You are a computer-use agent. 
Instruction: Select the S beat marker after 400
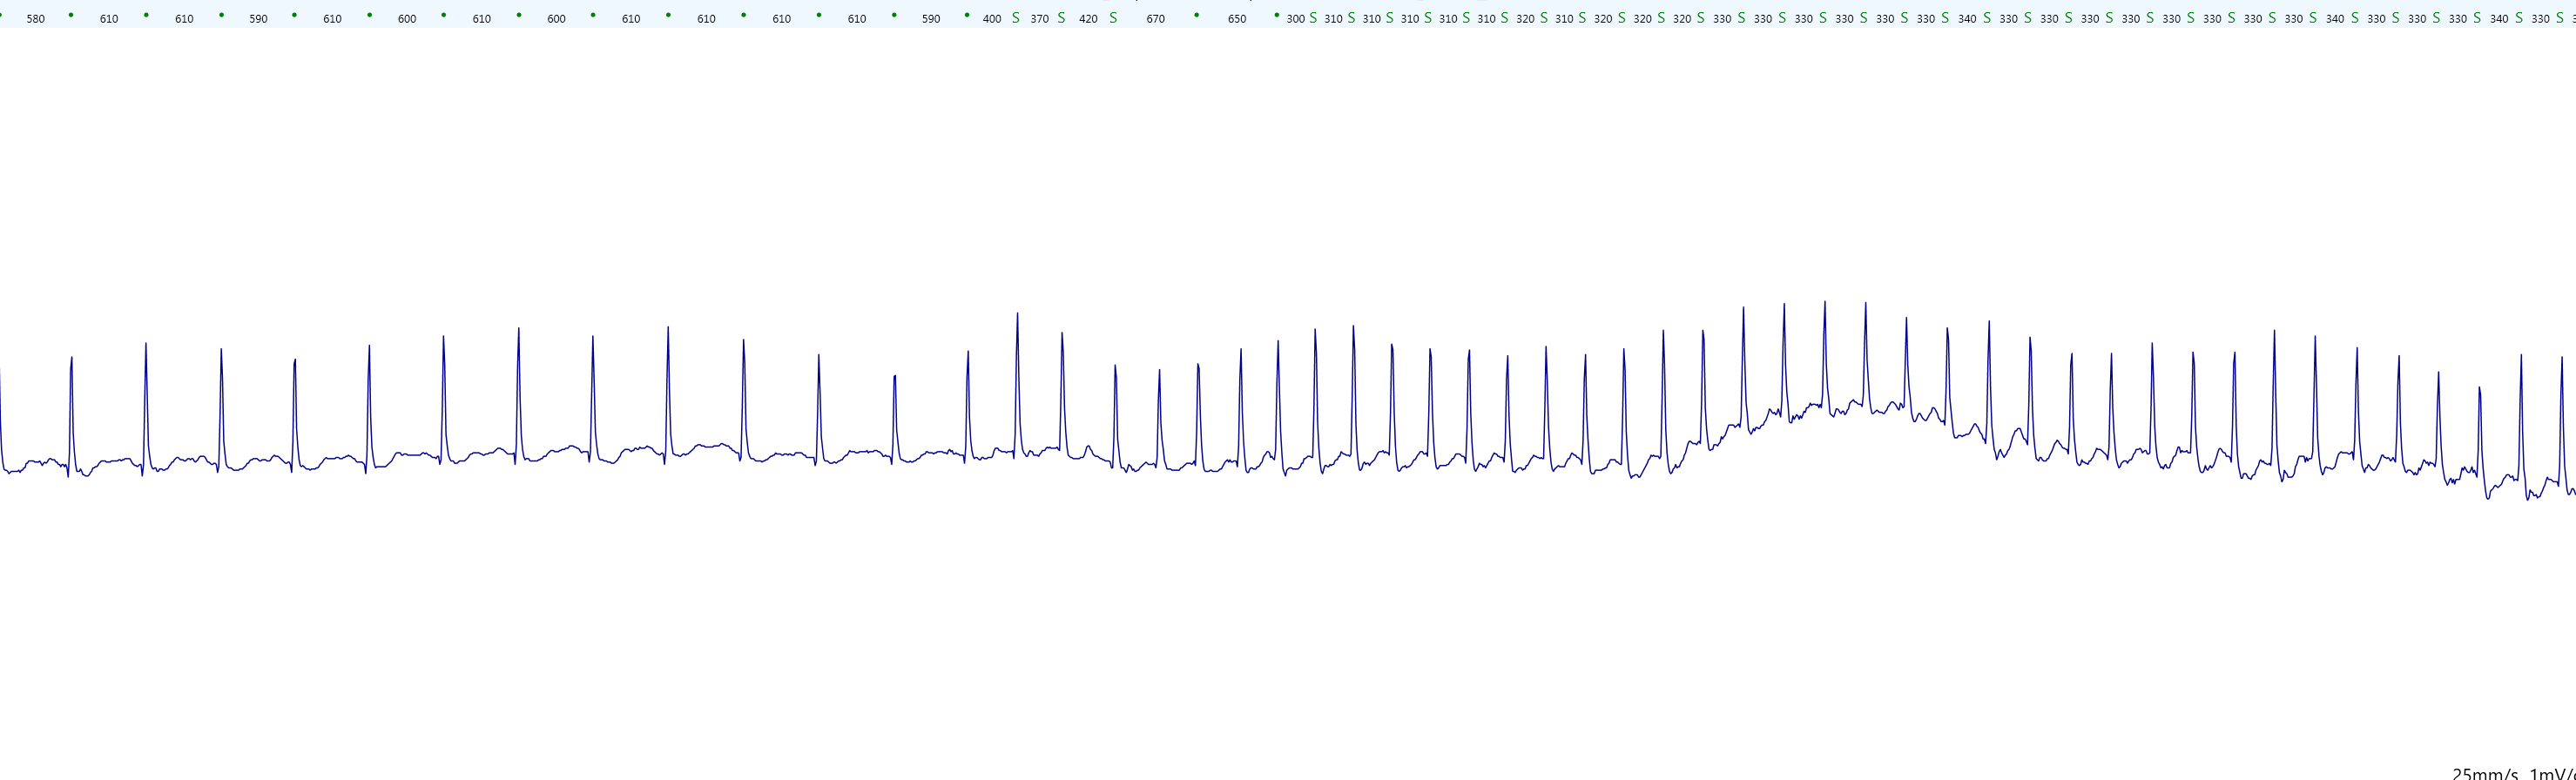pos(1015,18)
